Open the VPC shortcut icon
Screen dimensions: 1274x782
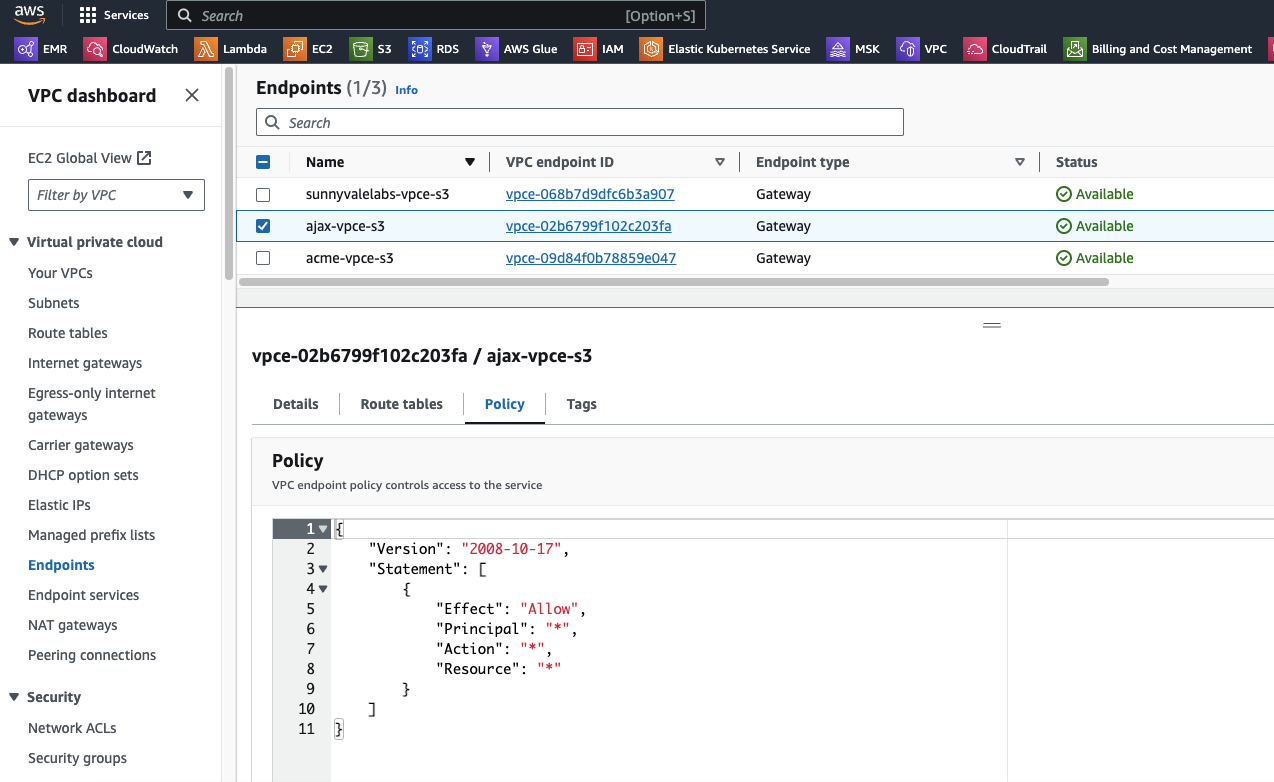[908, 49]
